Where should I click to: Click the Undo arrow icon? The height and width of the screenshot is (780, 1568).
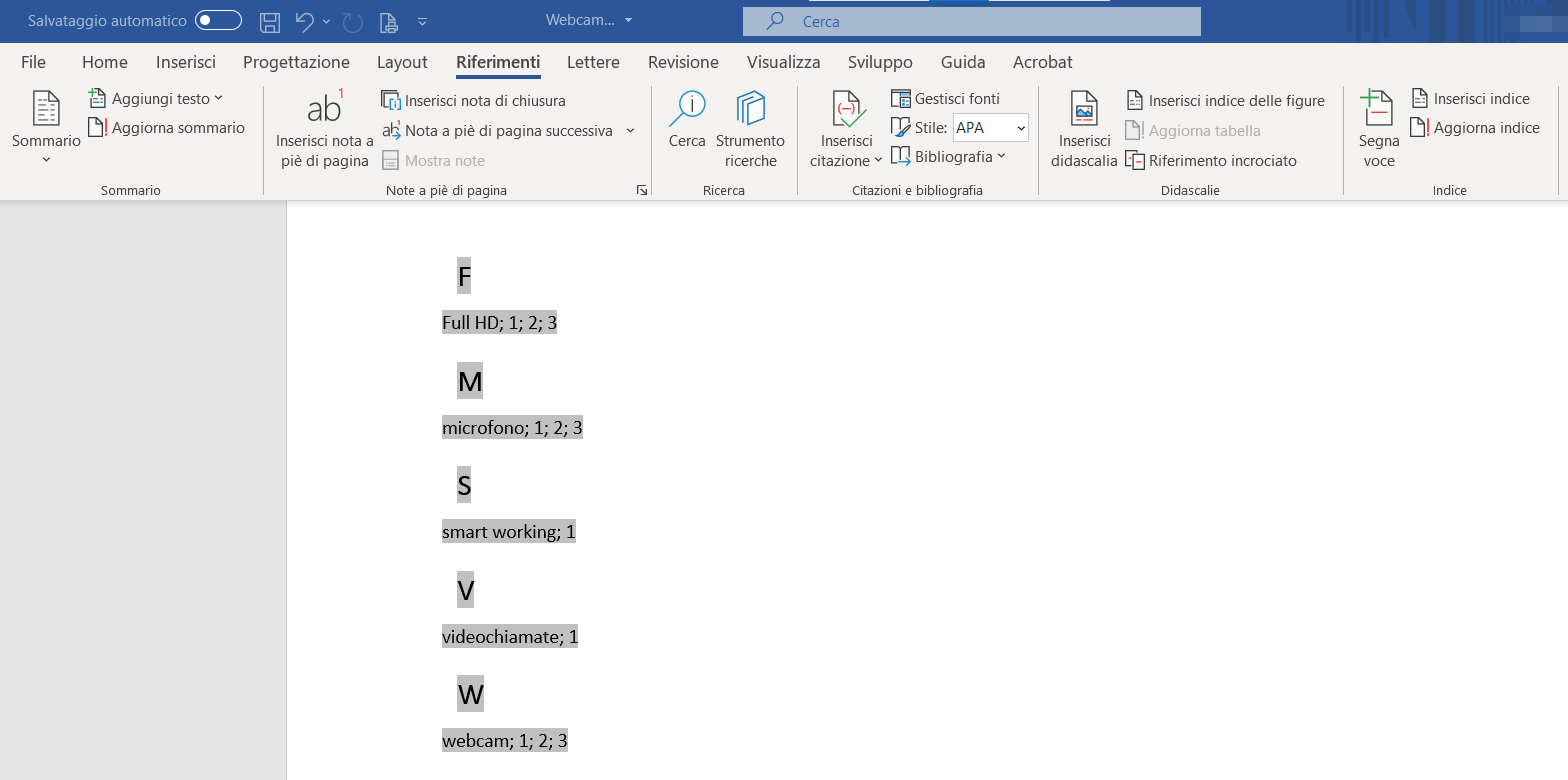pos(305,21)
